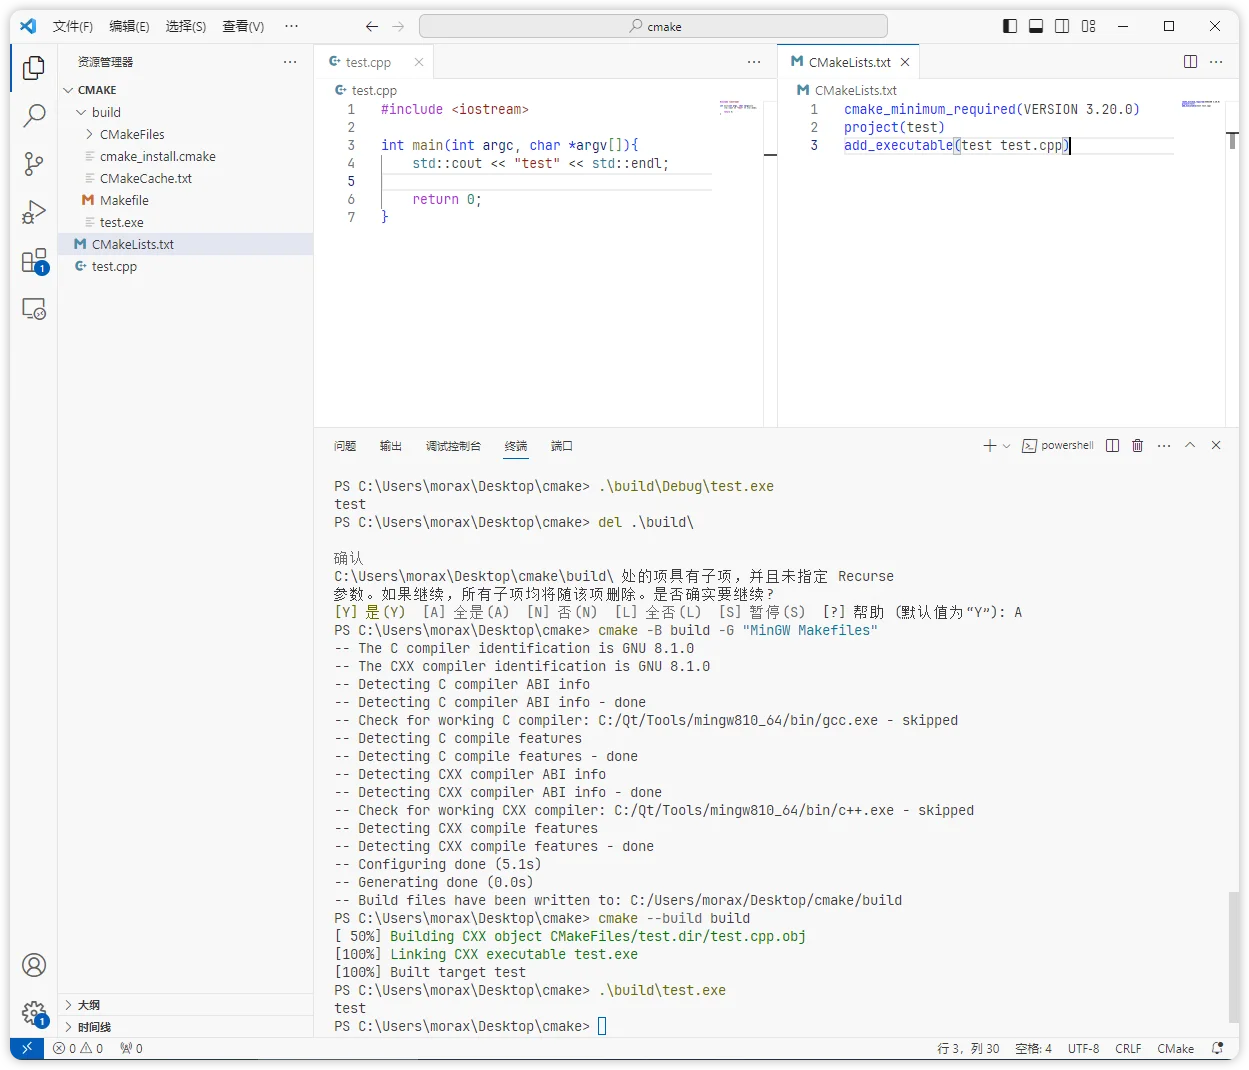Open the View (查看) menu

click(243, 26)
